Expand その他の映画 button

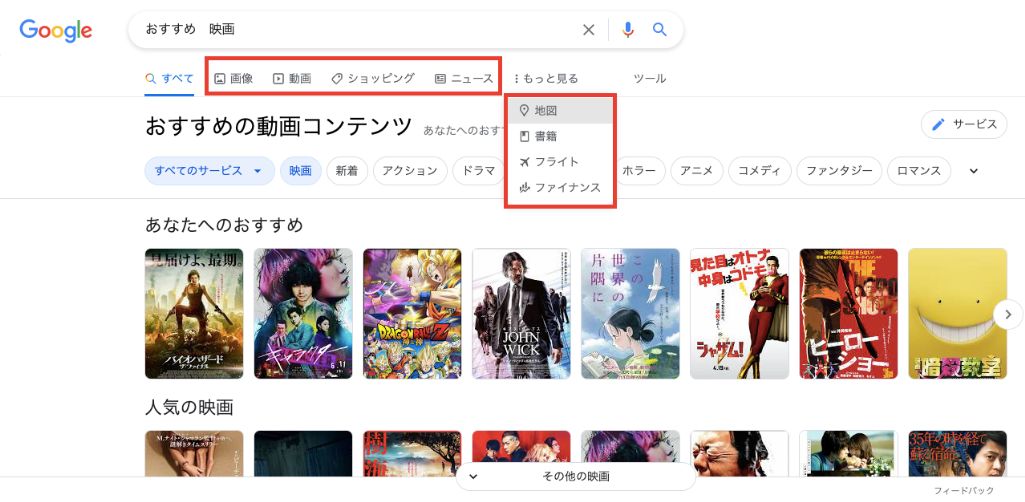pos(576,477)
